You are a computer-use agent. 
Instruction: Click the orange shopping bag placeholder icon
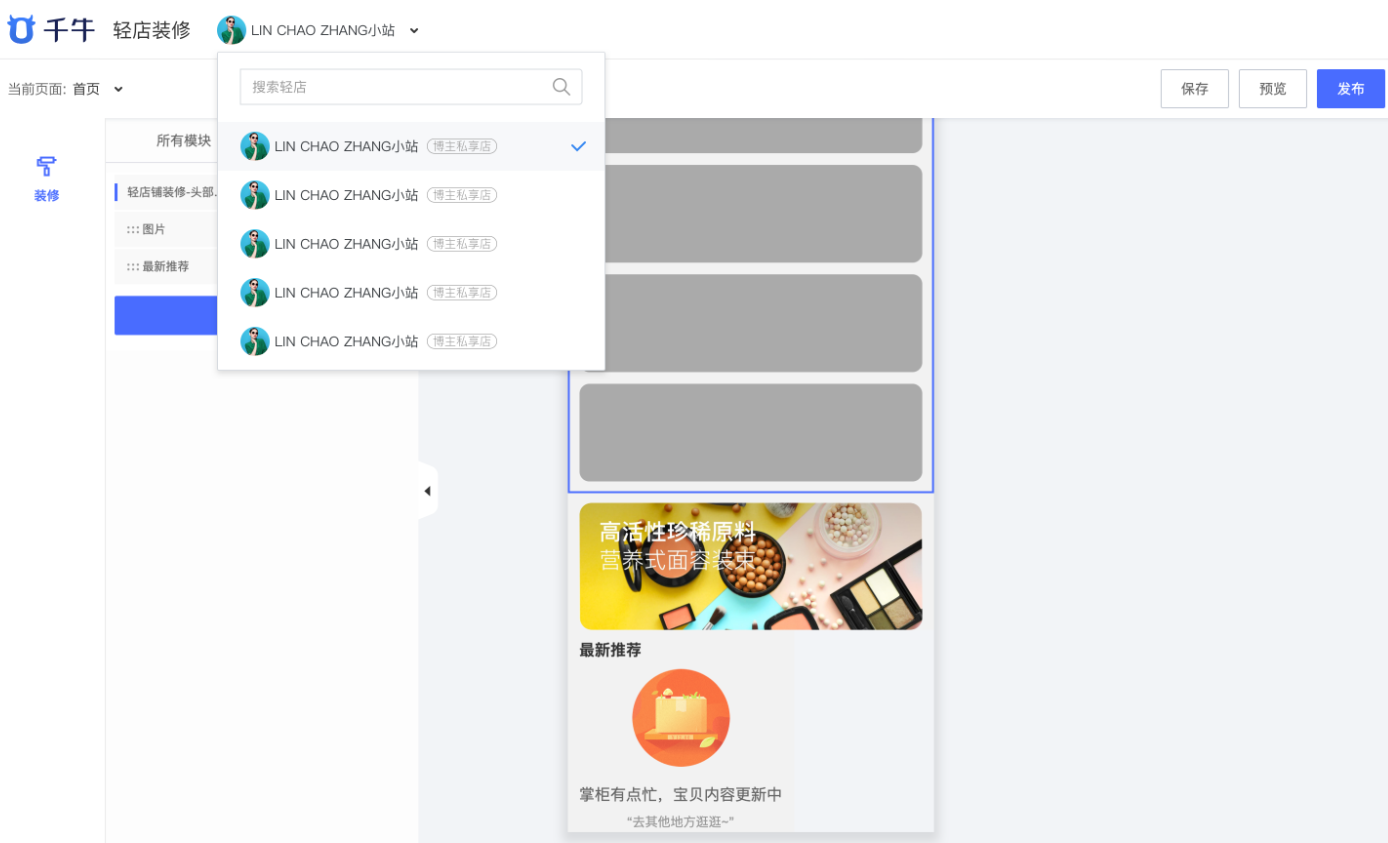tap(681, 718)
